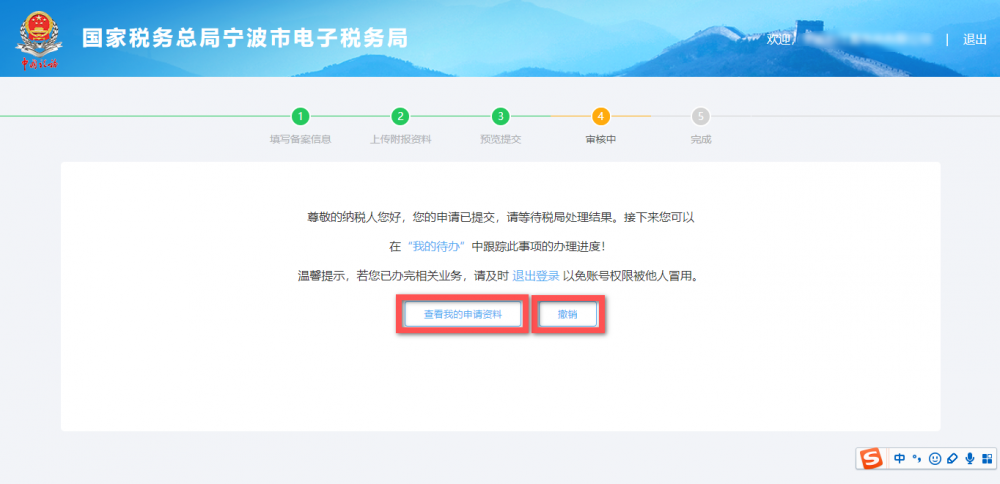Select the 审核中 step label
1000x484 pixels.
pos(601,140)
